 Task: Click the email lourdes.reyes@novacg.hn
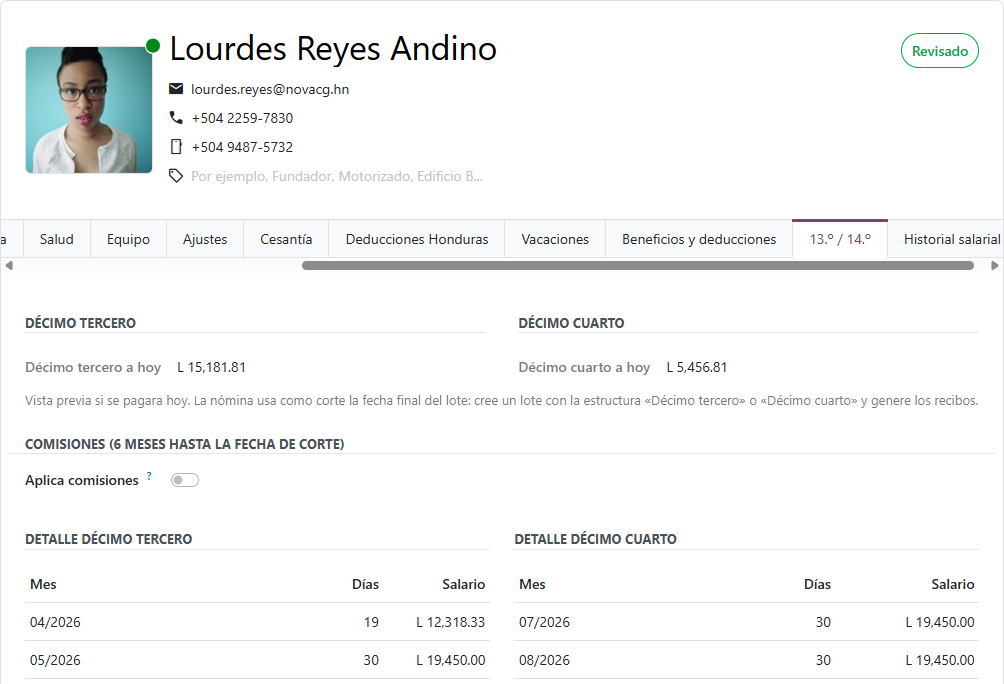[270, 89]
